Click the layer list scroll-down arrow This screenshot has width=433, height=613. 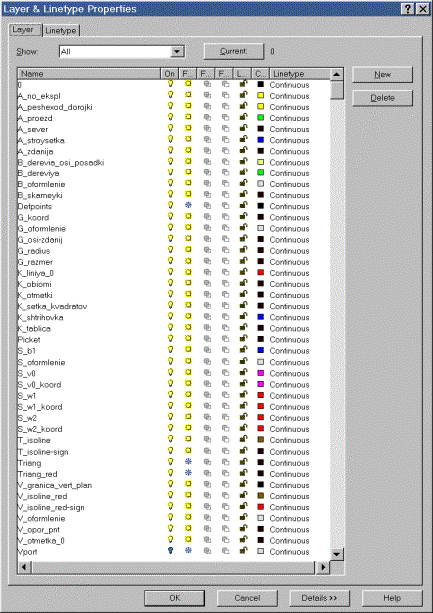[x=336, y=554]
